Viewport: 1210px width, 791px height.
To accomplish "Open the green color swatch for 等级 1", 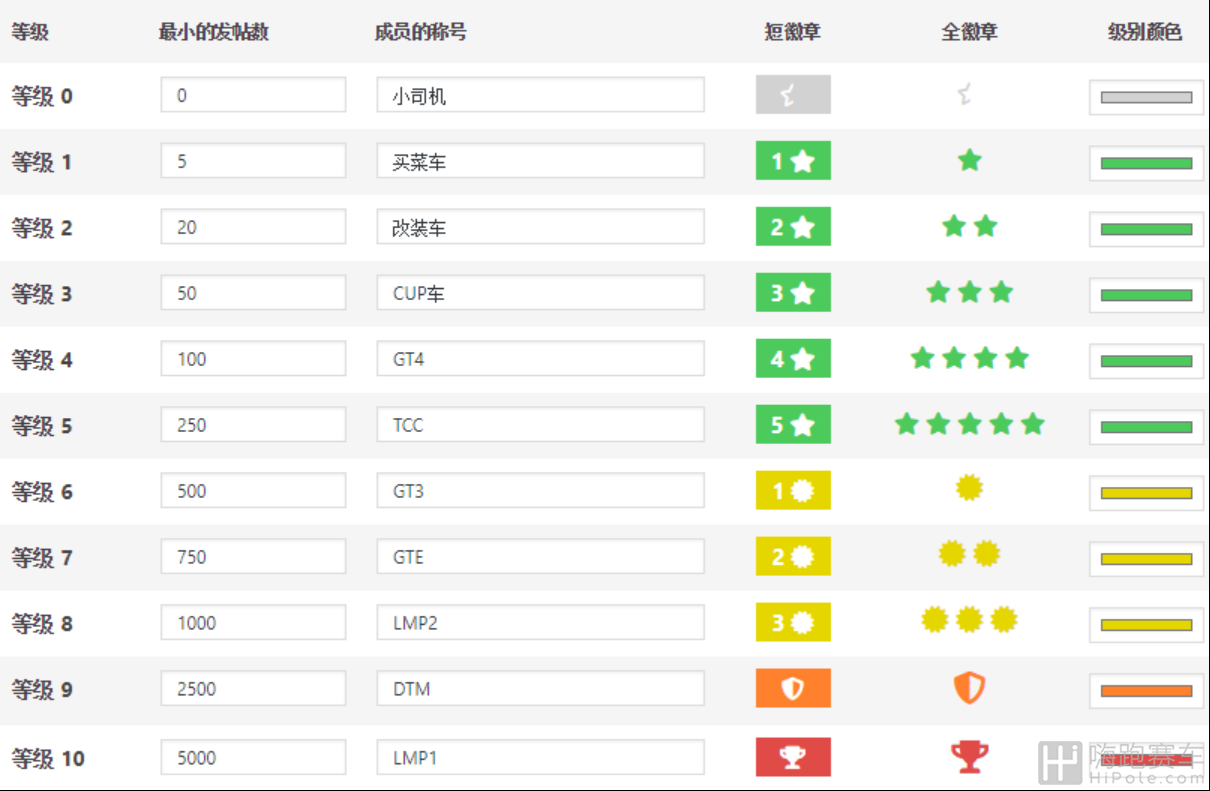I will click(x=1146, y=163).
